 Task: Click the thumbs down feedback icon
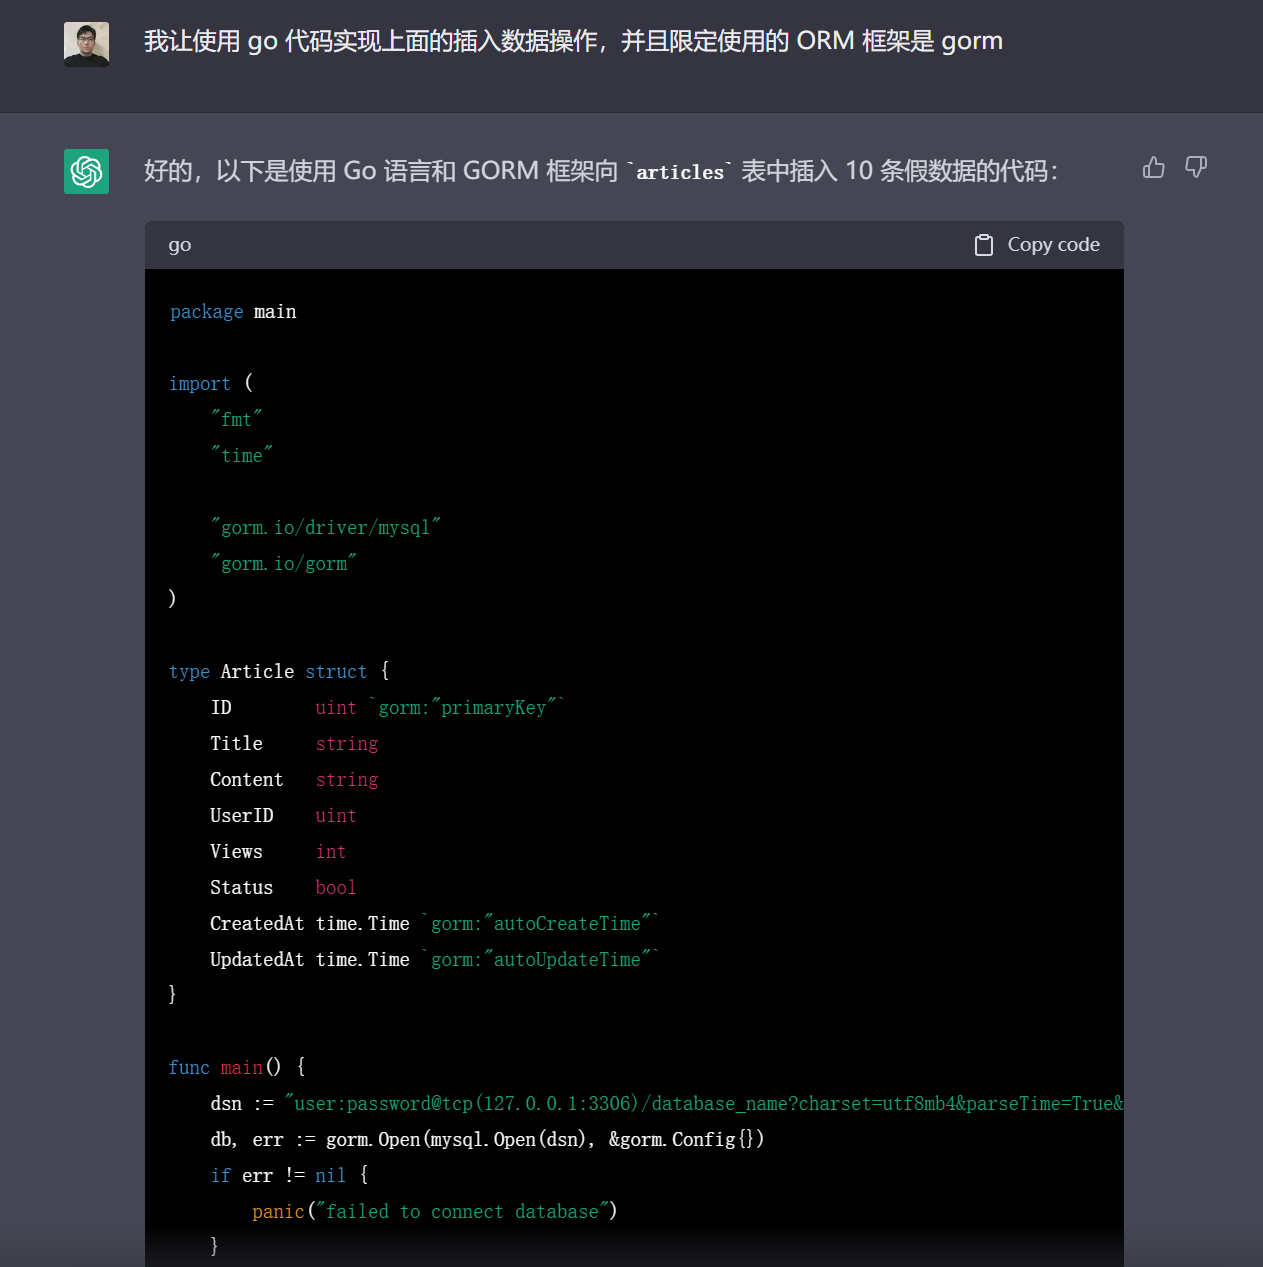[1196, 167]
